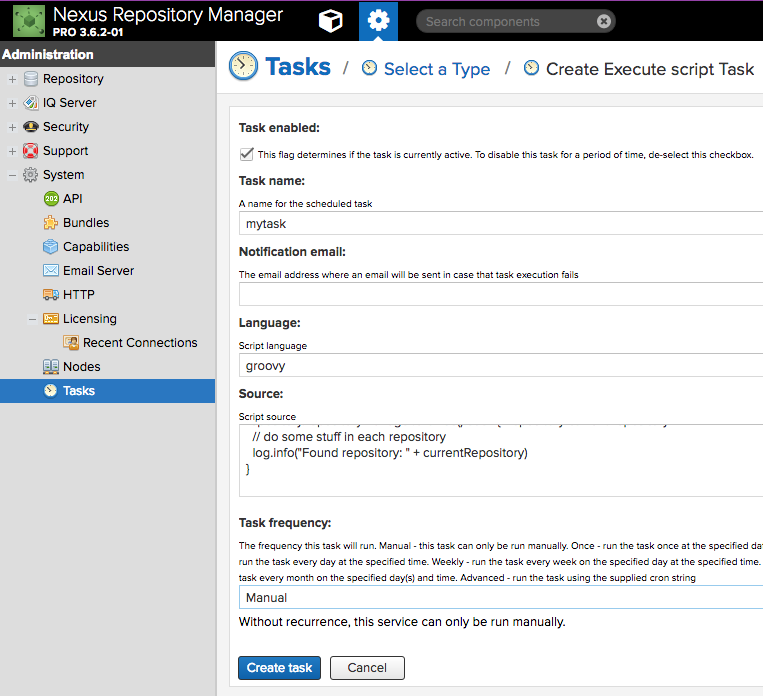Expand the Repository tree node
The height and width of the screenshot is (696, 763).
[x=12, y=79]
